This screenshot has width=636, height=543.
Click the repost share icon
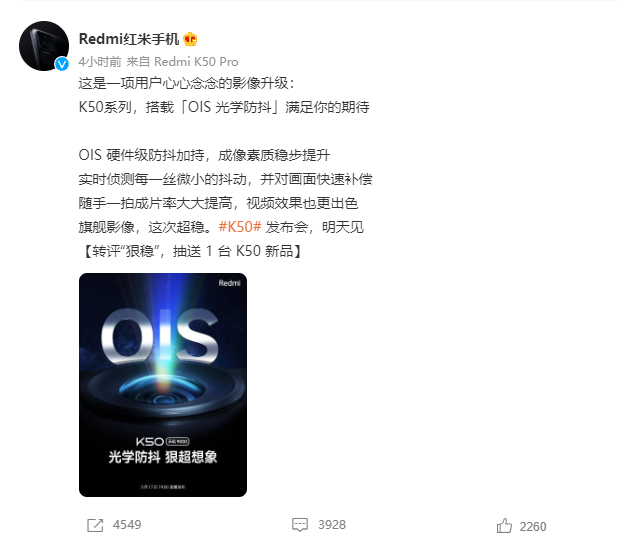coord(95,525)
